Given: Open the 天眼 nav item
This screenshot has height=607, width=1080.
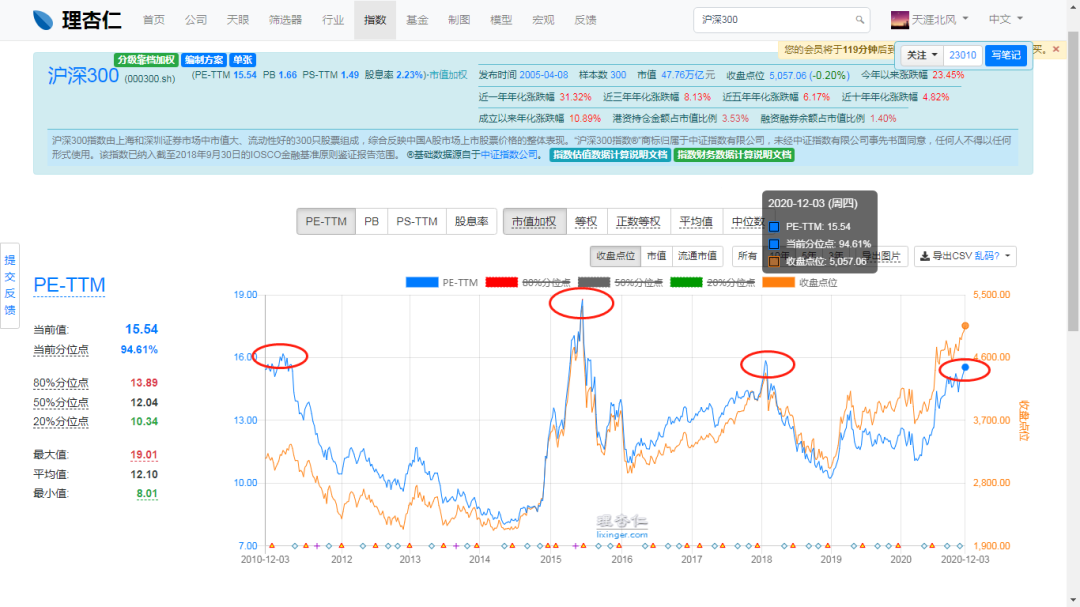Looking at the screenshot, I should pos(238,20).
